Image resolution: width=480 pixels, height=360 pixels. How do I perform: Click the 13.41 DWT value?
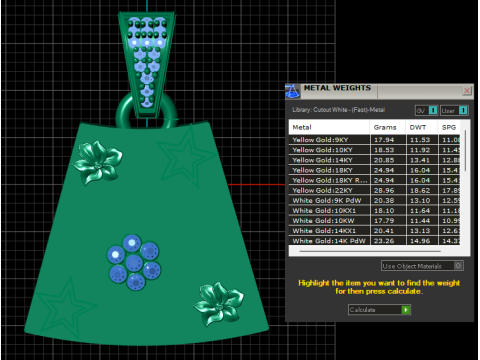pos(420,160)
